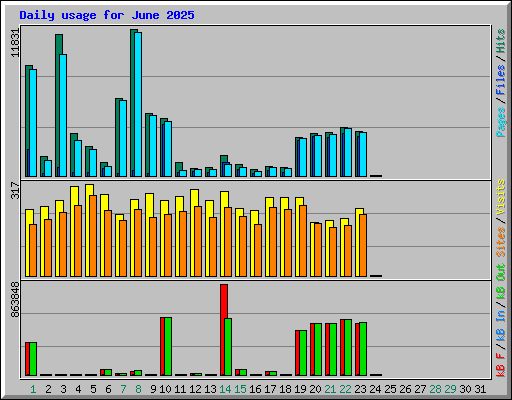This screenshot has width=512, height=400.
Task: Click day label 31 on the x-axis
Action: (x=480, y=389)
